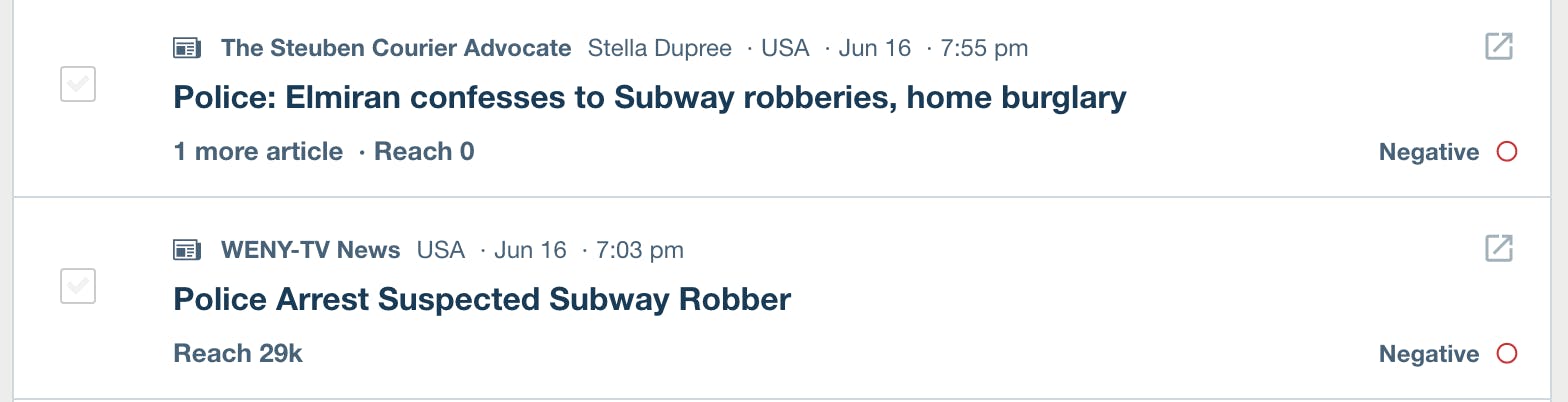Open headline Police: Elmiran confesses to Subway robberies
This screenshot has height=402, width=1568.
tap(650, 98)
